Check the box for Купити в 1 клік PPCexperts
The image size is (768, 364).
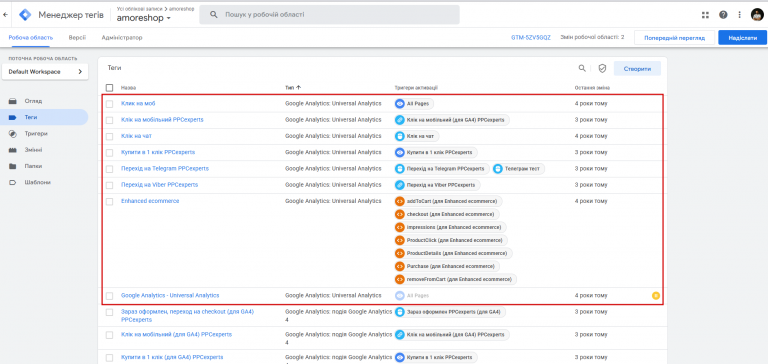point(109,152)
